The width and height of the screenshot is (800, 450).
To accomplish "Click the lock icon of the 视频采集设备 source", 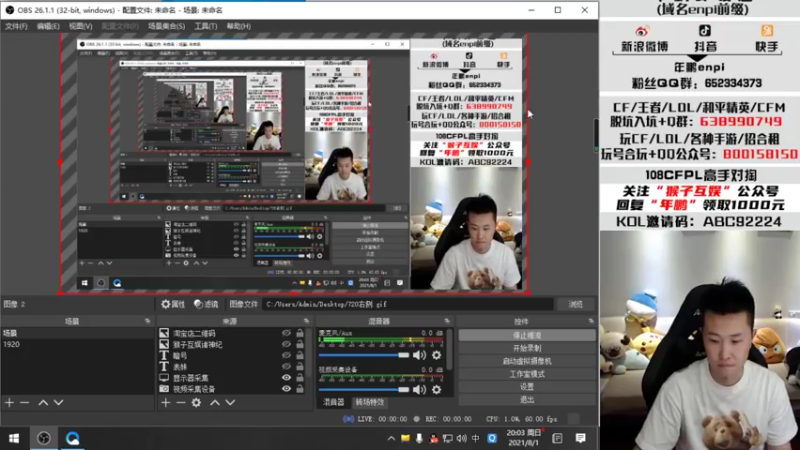I will pos(300,389).
